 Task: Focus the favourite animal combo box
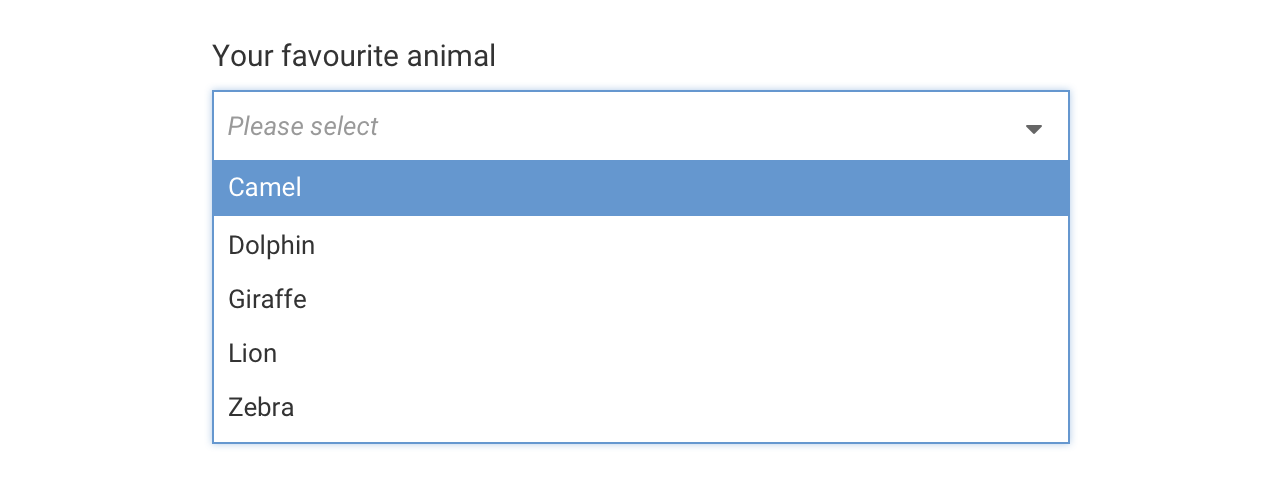[x=640, y=126]
